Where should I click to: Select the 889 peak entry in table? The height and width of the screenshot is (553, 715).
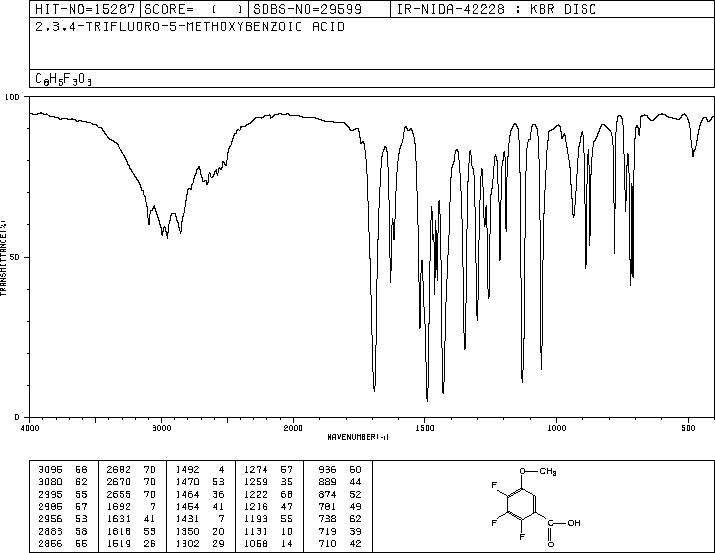(x=340, y=482)
